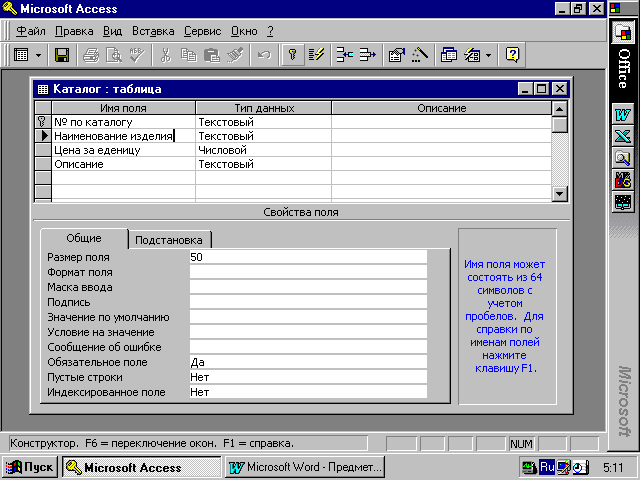640x480 pixels.
Task: Click the New Object toolbar icon
Action: 472,55
